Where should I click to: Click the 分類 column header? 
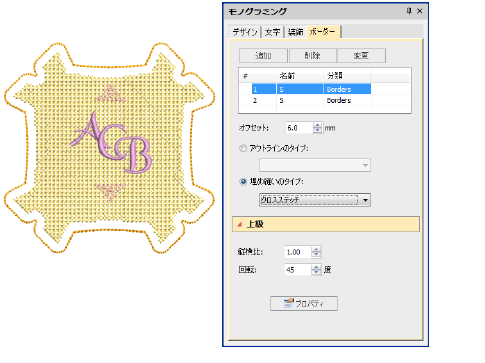[x=347, y=76]
